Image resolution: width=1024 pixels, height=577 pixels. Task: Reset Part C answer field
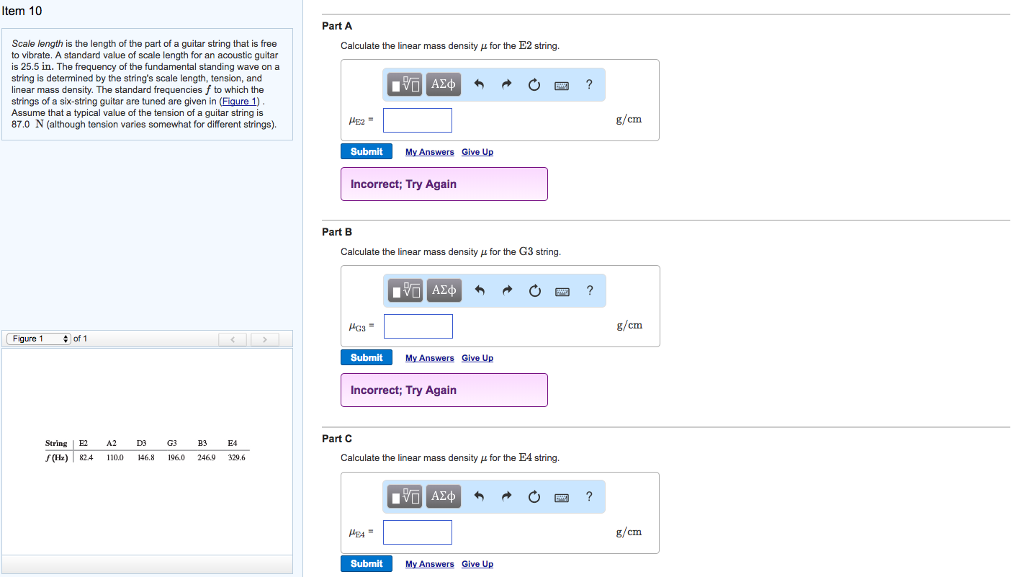[534, 497]
